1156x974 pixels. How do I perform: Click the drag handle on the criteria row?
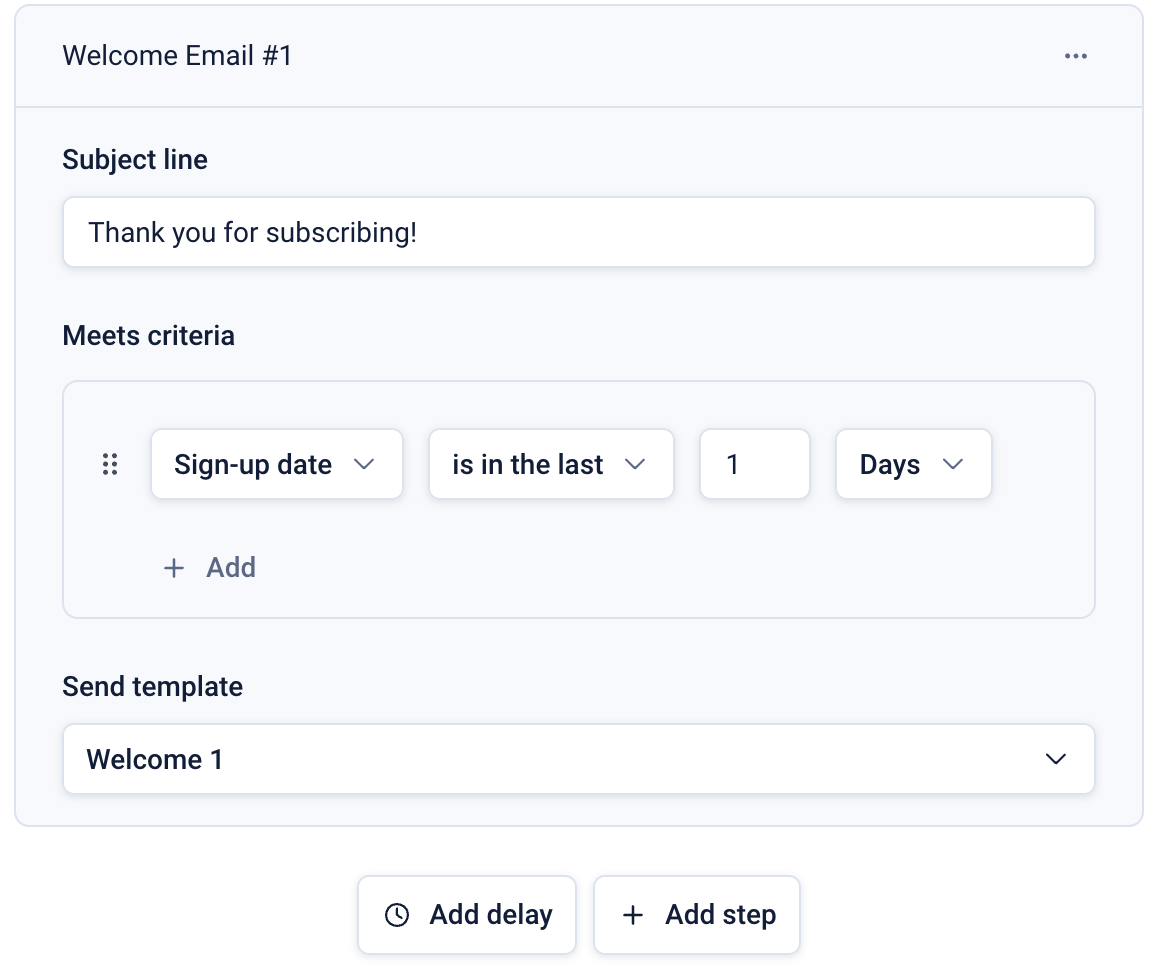coord(110,464)
